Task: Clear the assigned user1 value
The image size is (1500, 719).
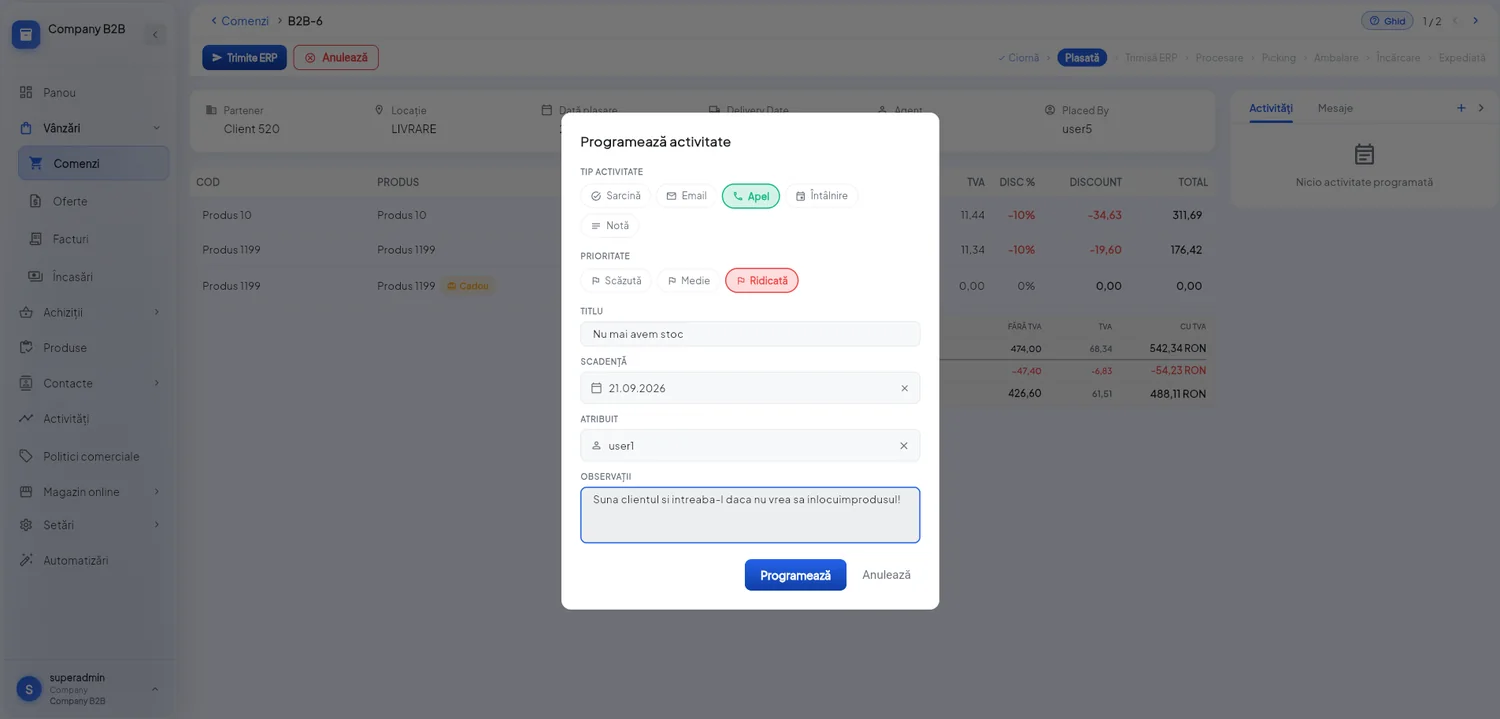Action: (x=904, y=446)
